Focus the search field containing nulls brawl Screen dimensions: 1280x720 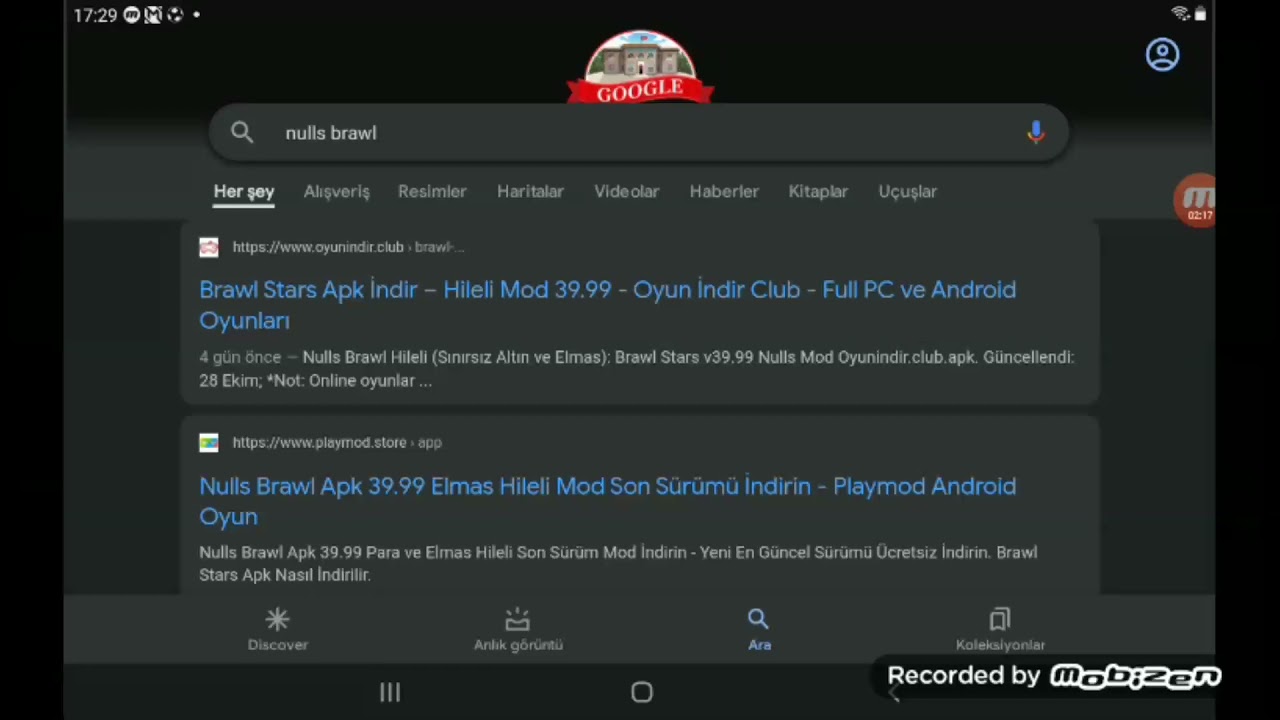(640, 132)
